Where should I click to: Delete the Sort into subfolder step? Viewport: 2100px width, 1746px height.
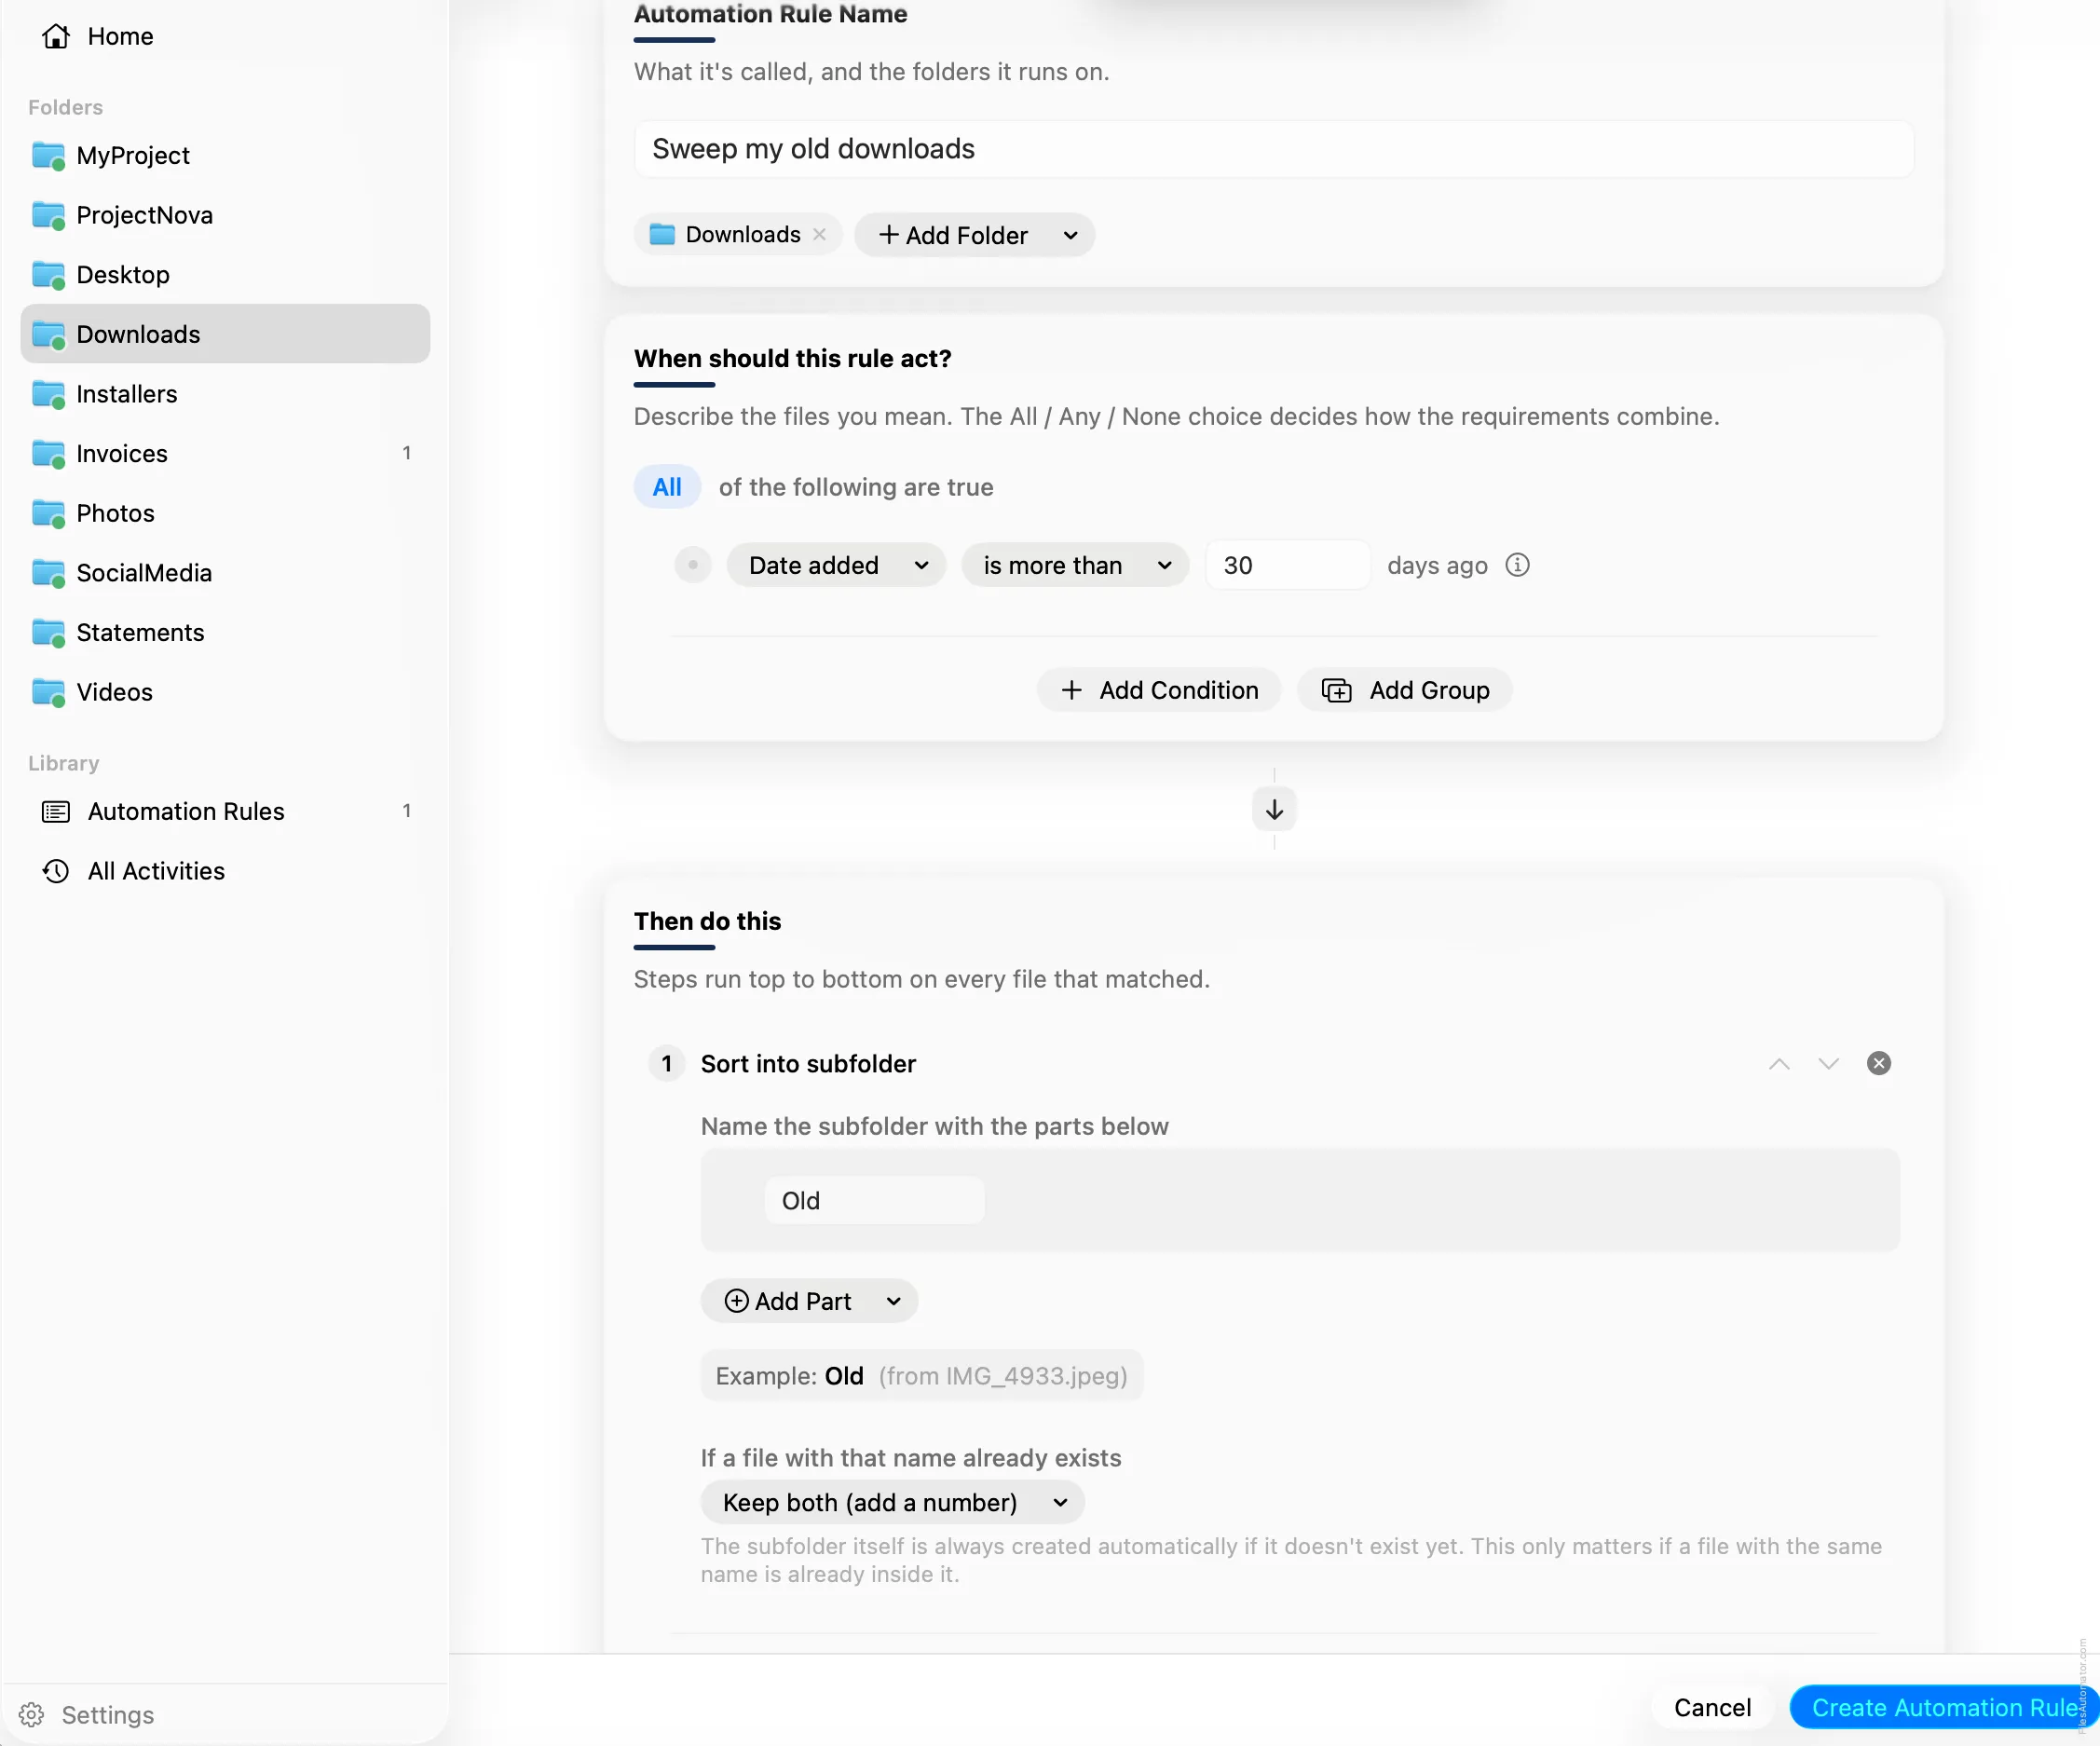coord(1878,1063)
